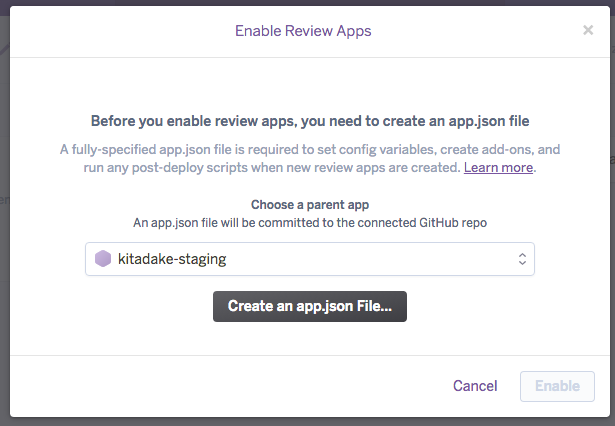Click blank dialog area below Create button
This screenshot has width=615, height=426.
[x=310, y=339]
